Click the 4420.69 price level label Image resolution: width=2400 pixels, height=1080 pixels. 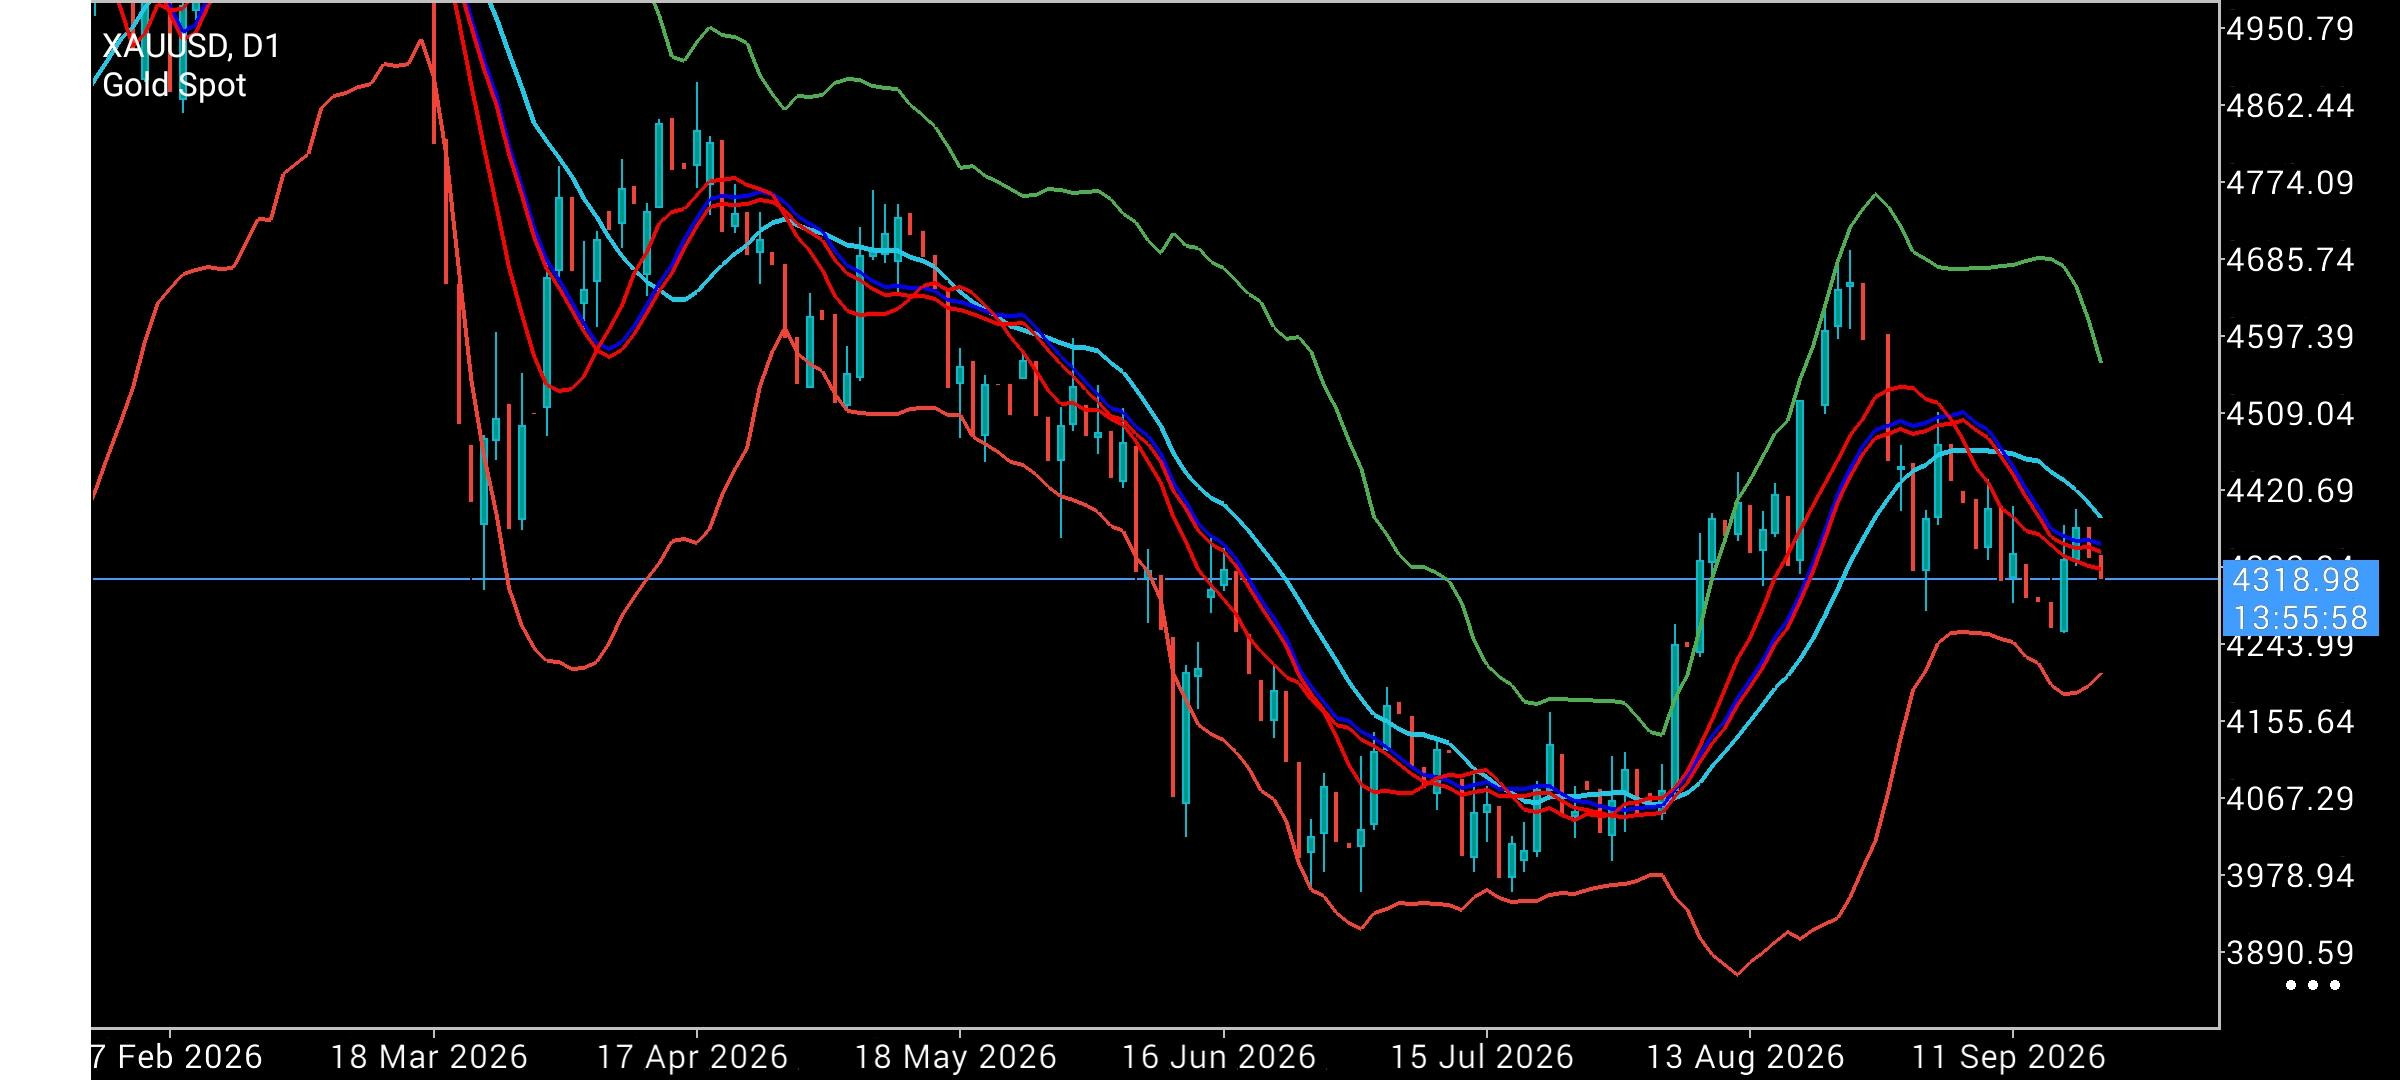(x=2290, y=491)
